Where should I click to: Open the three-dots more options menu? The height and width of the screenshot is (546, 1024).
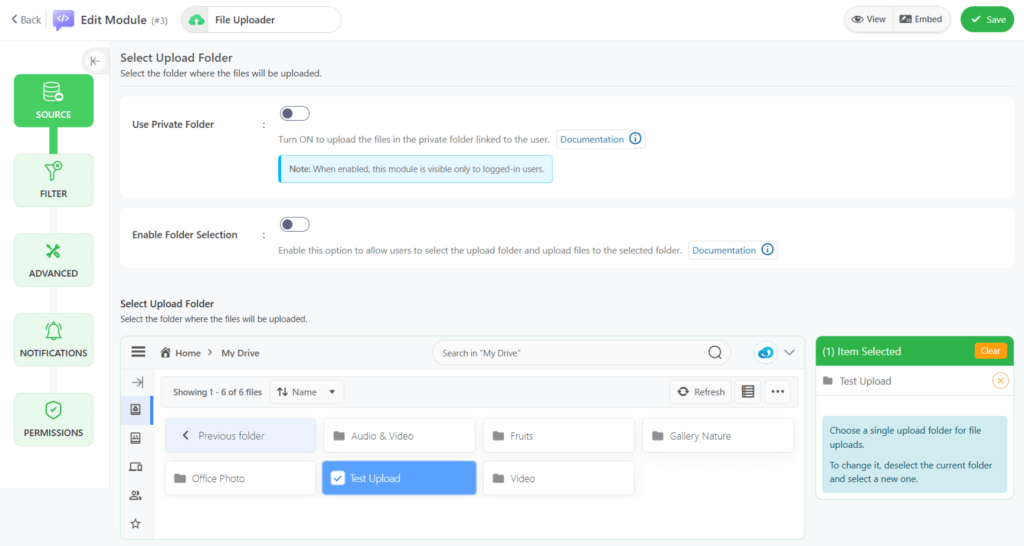778,392
